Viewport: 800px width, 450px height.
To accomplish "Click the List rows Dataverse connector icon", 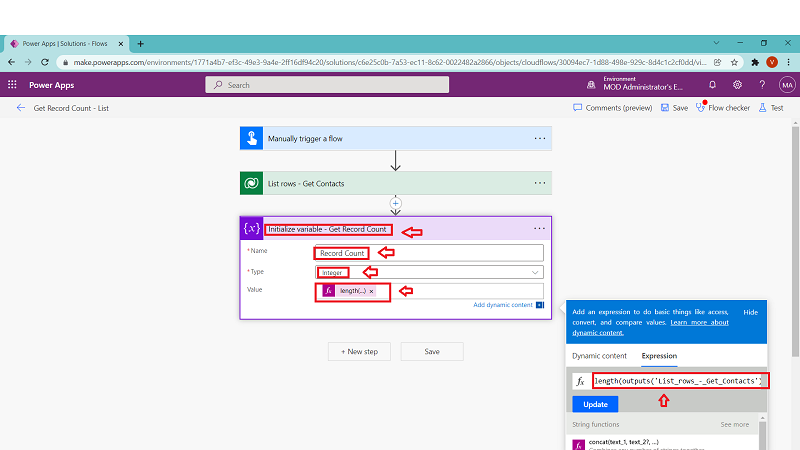I will click(252, 183).
